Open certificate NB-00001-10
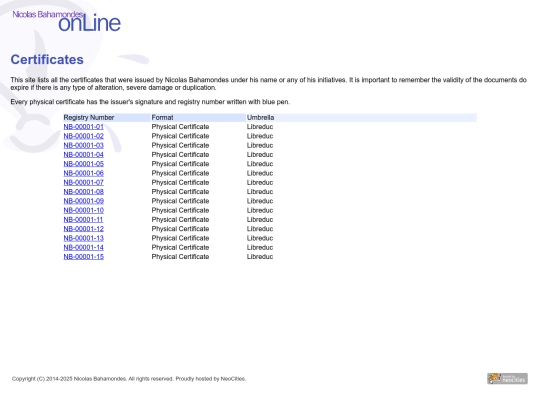 [84, 210]
